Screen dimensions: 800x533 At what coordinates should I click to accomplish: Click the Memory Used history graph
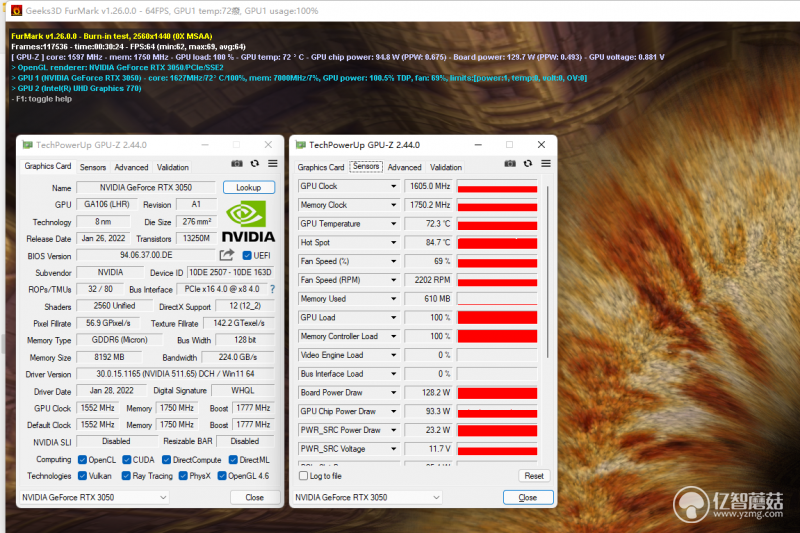pos(497,299)
